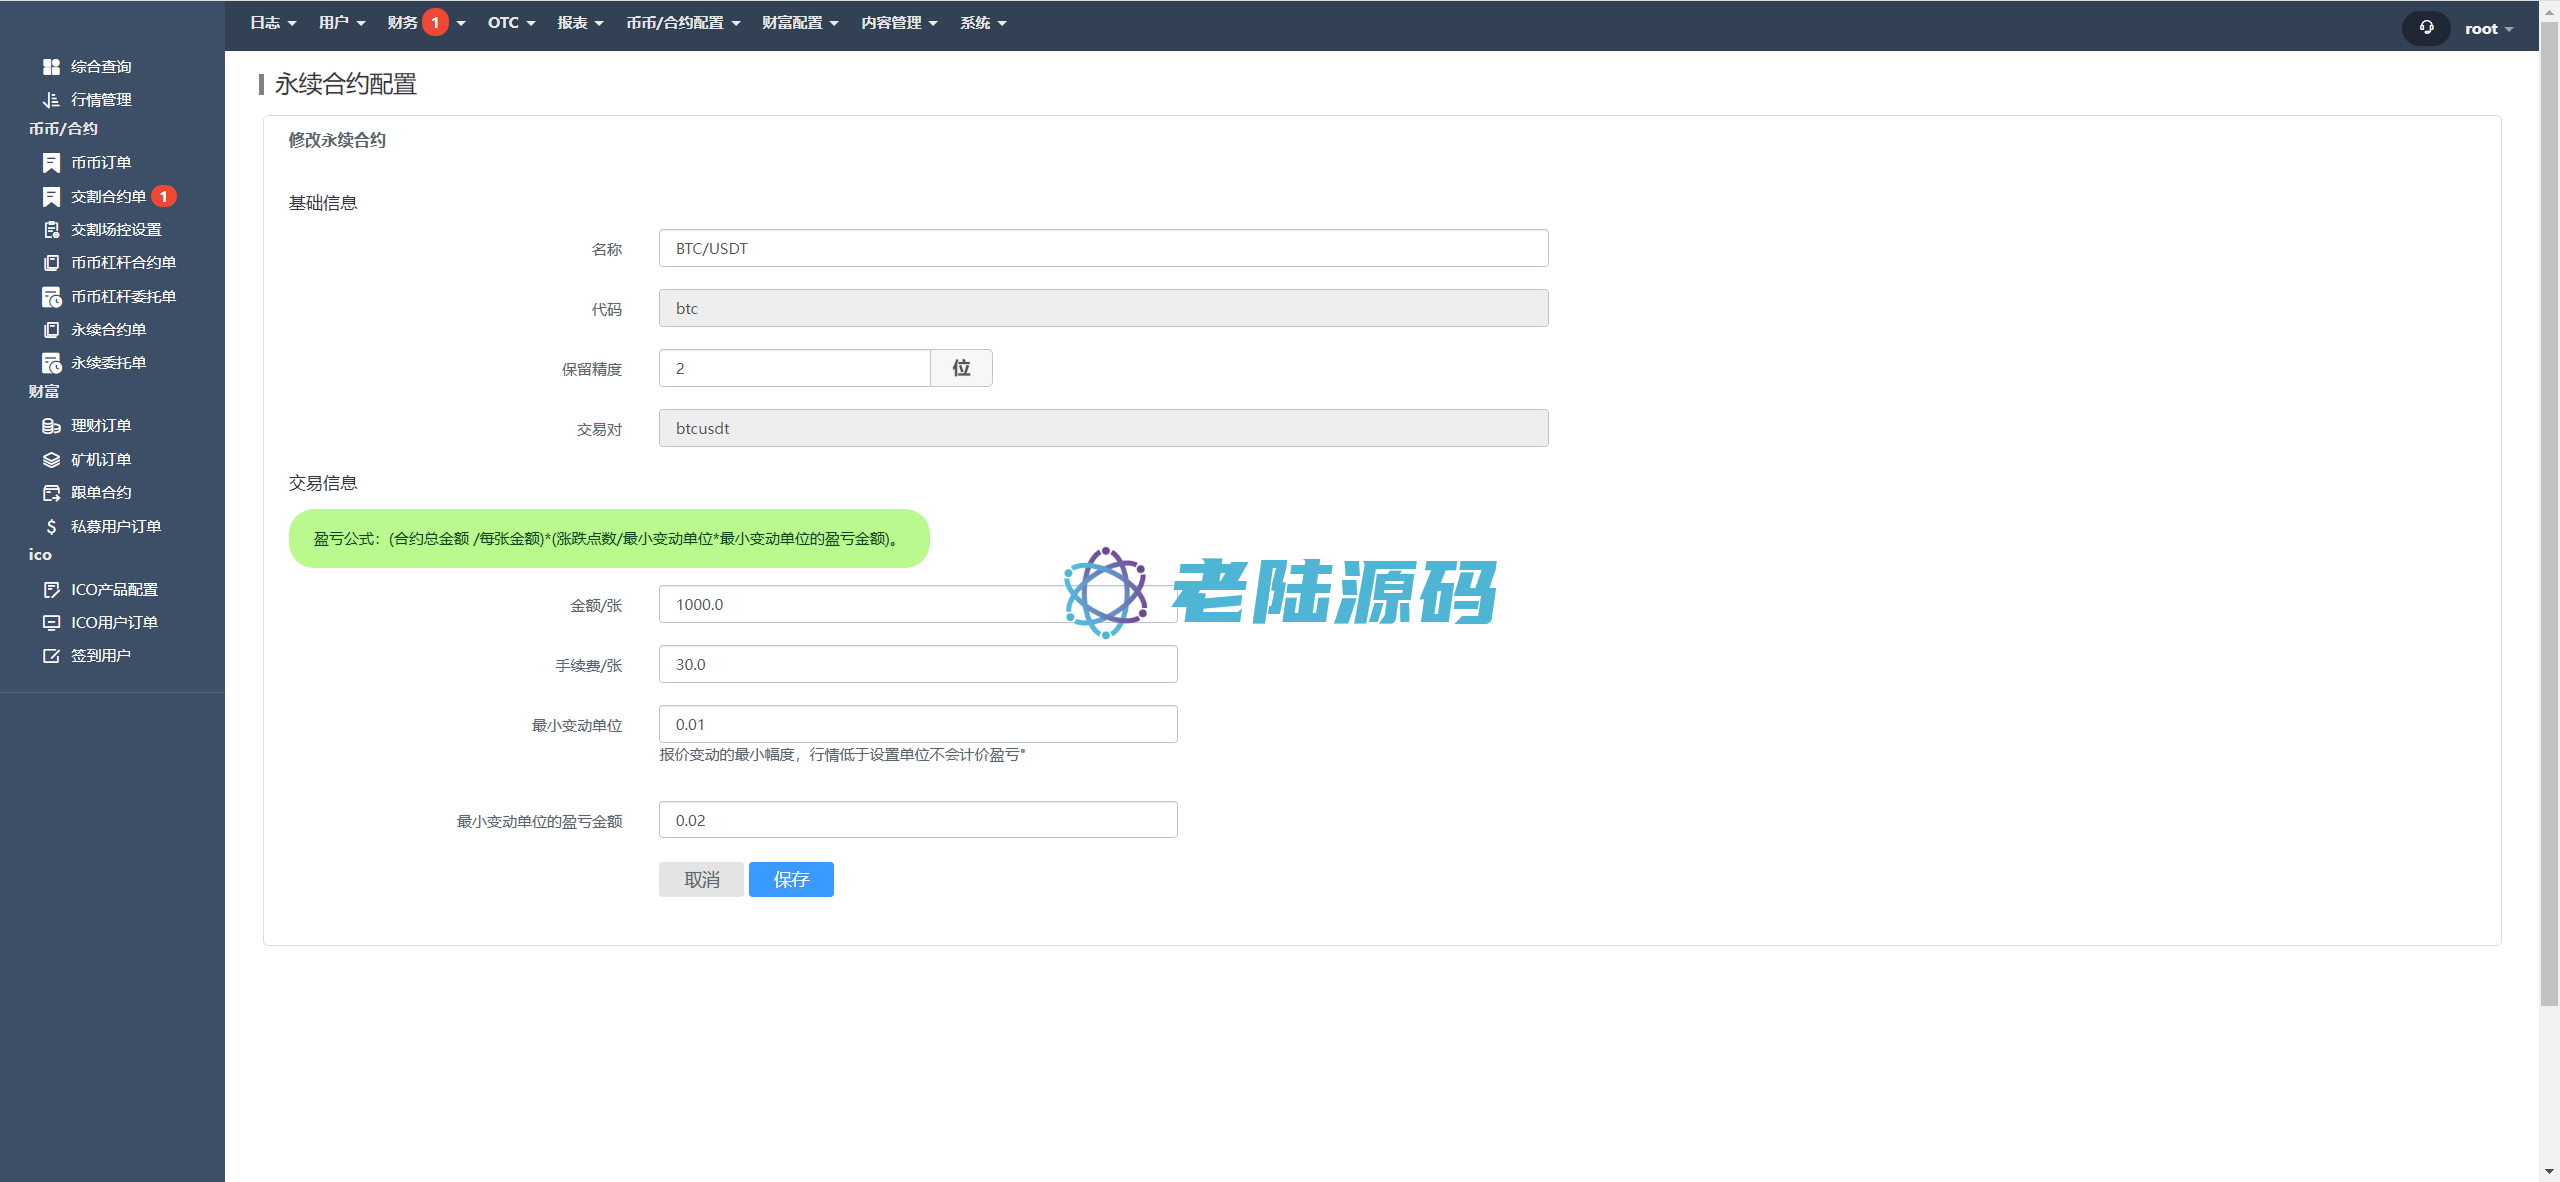Click the 行情管理 sort icon

51,100
